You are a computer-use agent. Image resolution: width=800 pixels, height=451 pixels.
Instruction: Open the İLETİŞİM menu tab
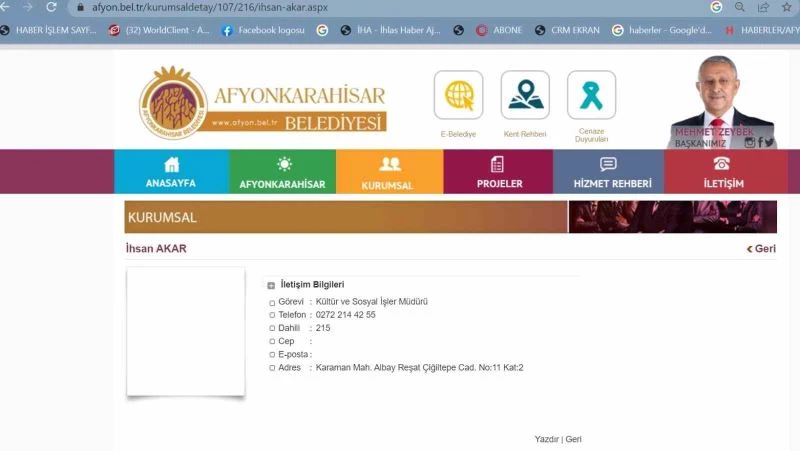723,172
